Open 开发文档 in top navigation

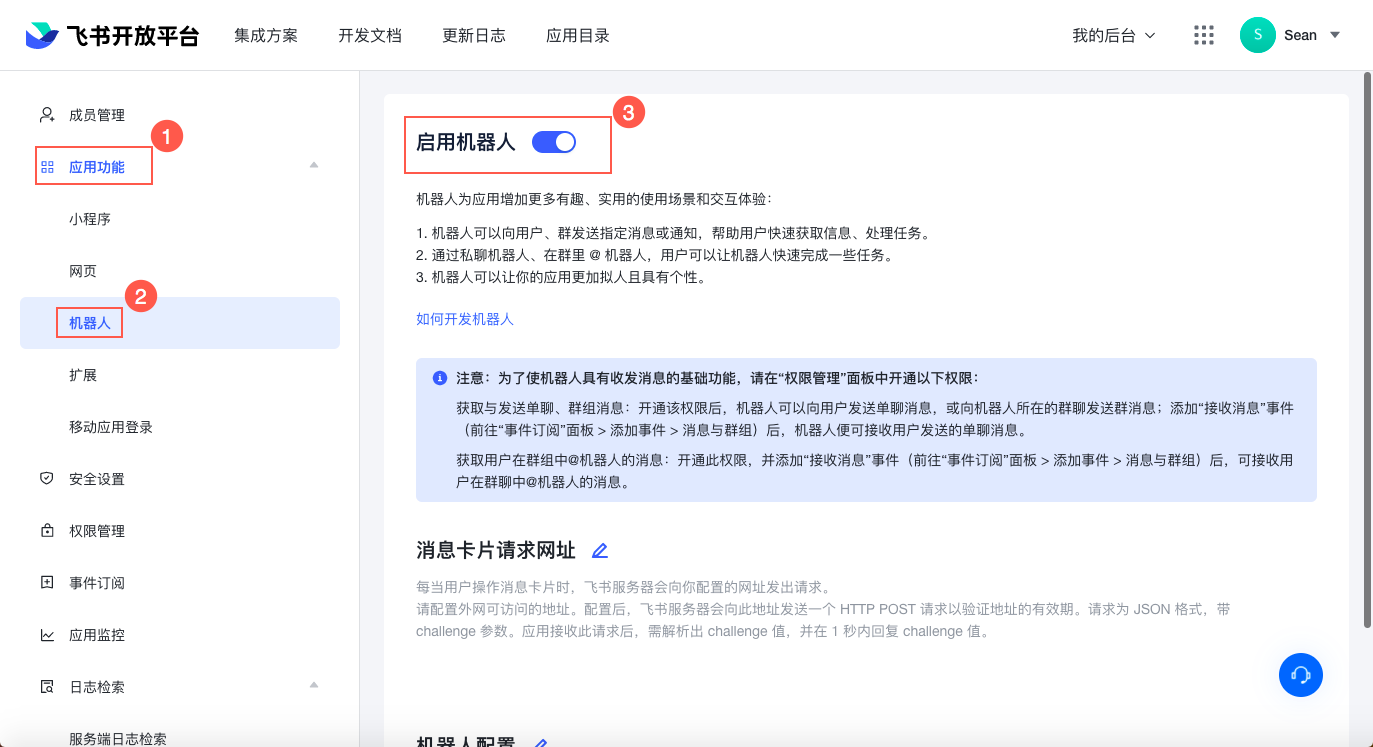tap(370, 35)
